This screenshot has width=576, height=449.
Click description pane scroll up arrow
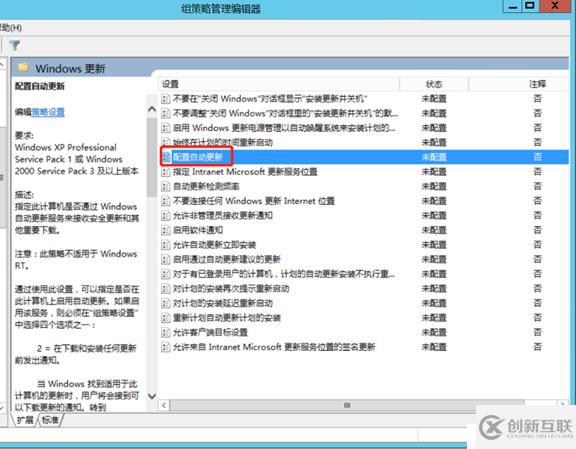[x=152, y=109]
